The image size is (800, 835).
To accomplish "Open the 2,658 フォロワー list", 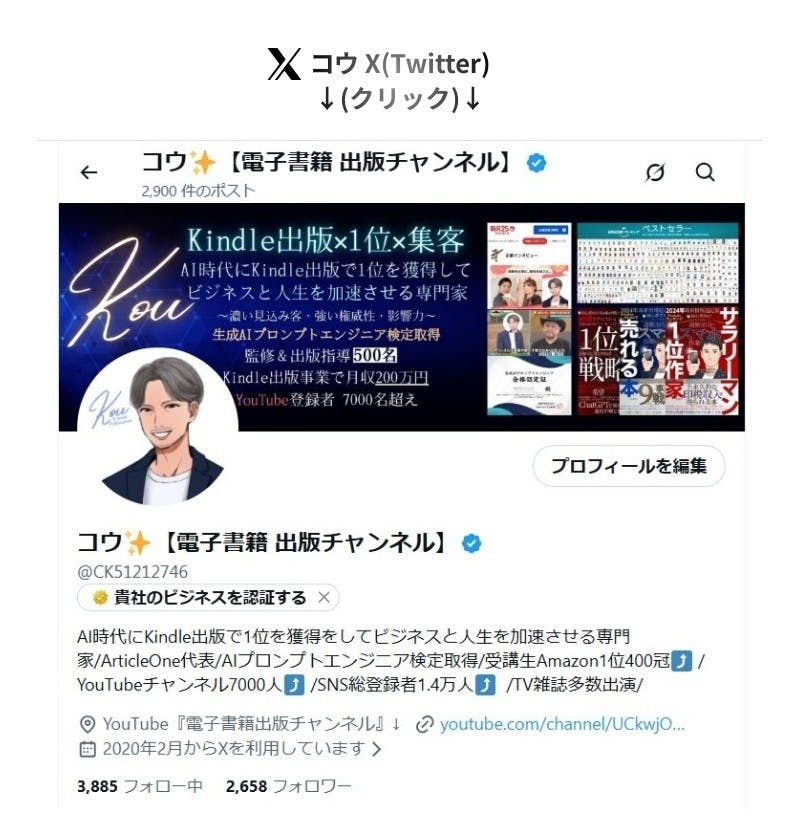I will click(x=289, y=786).
